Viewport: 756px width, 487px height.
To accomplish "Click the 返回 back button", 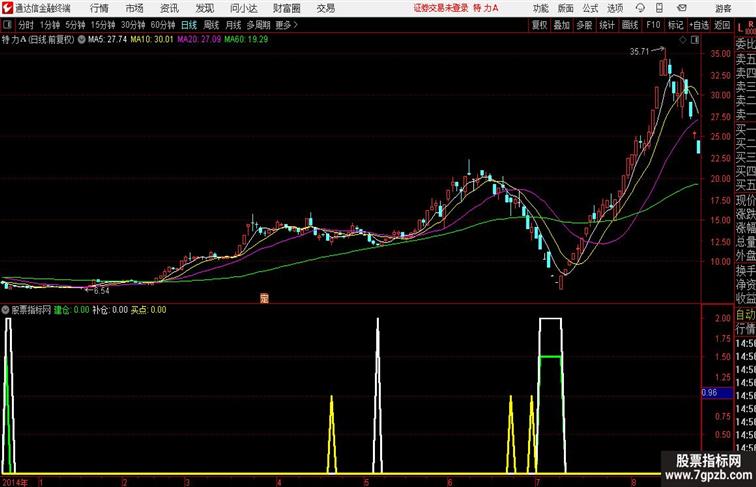I will pyautogui.click(x=722, y=25).
